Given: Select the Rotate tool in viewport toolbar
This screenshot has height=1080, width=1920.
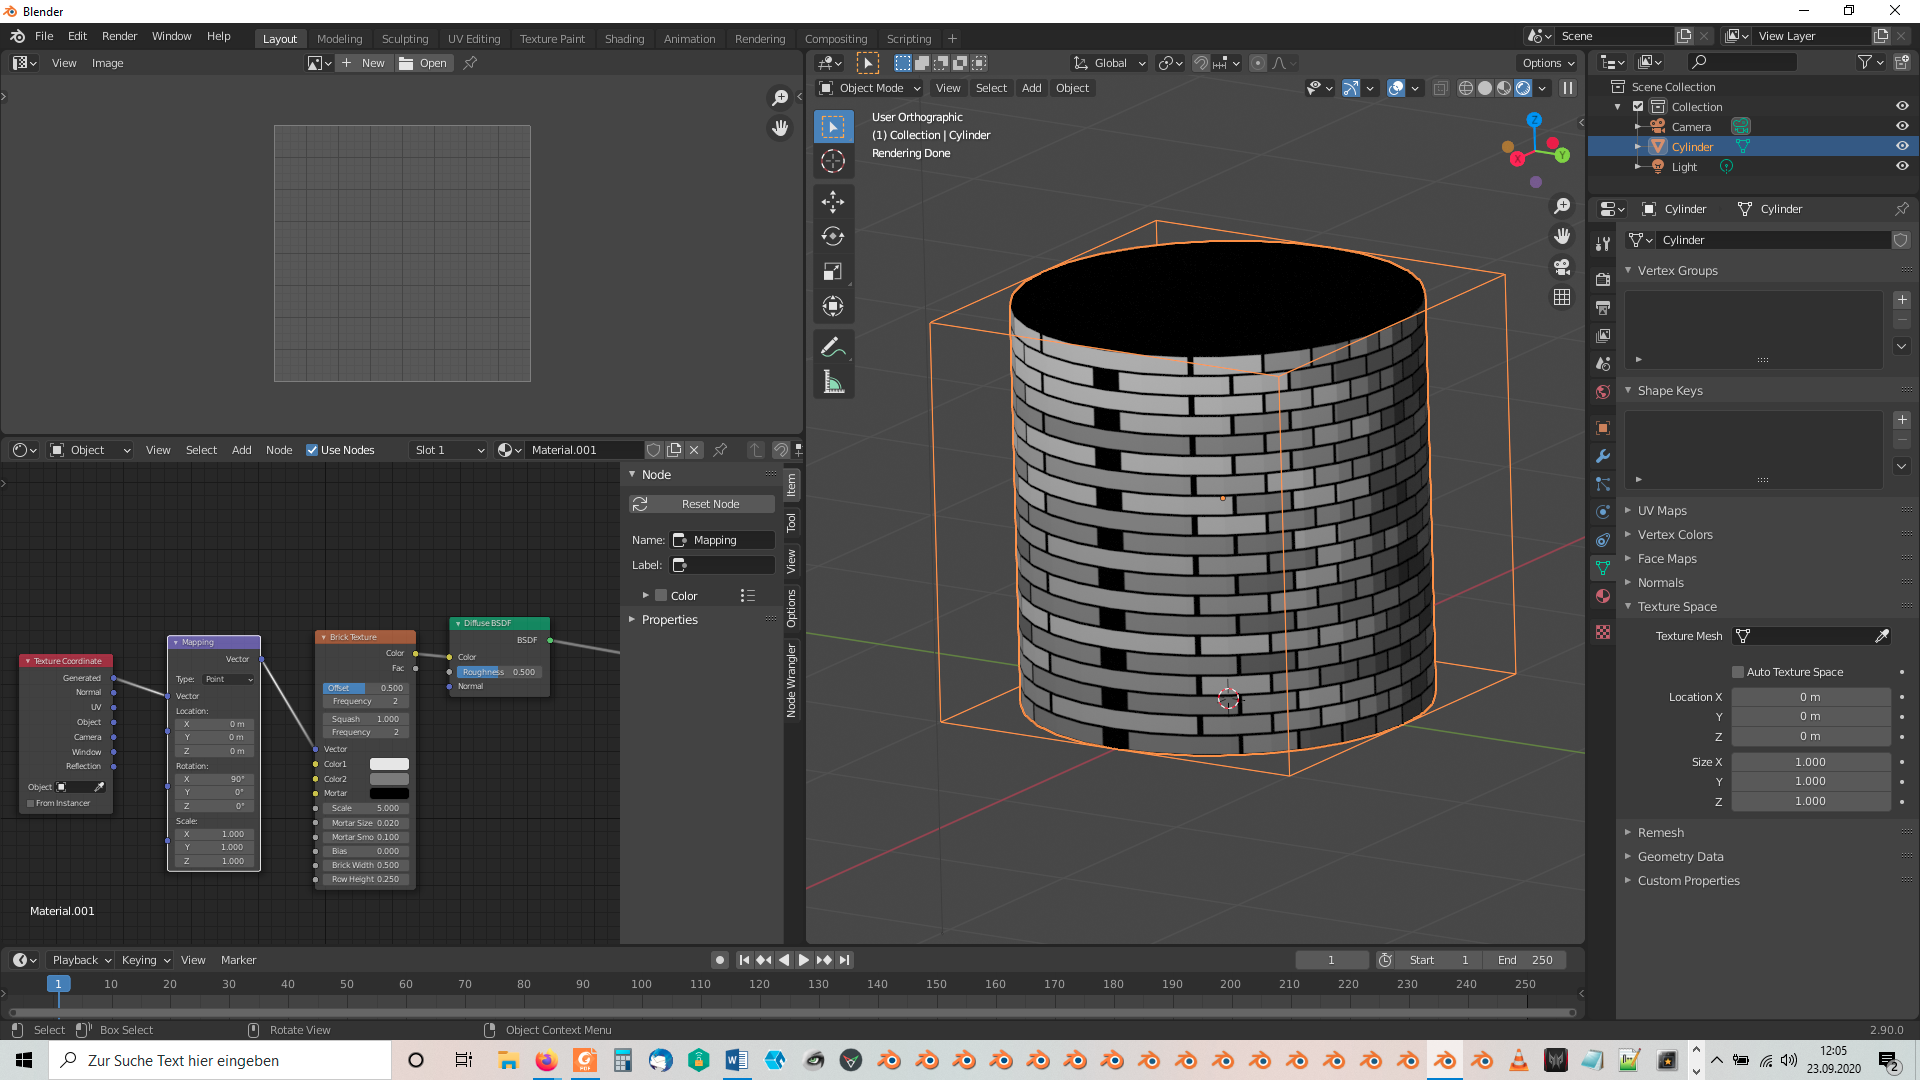Looking at the screenshot, I should point(833,237).
